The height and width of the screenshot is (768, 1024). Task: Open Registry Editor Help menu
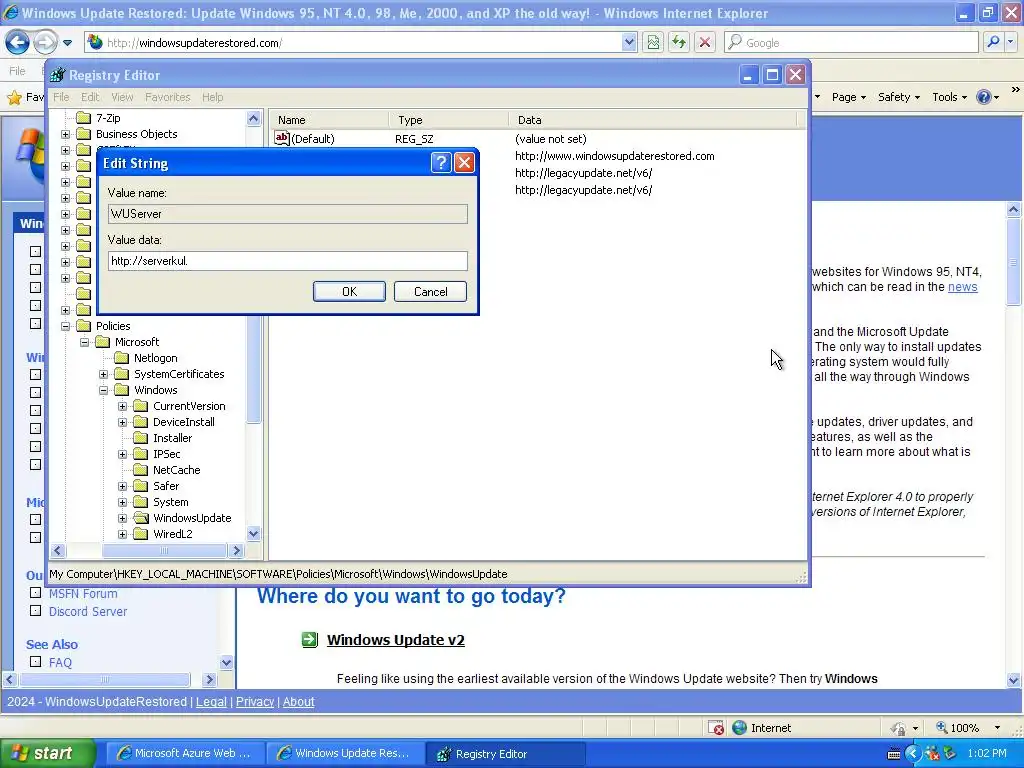click(212, 97)
